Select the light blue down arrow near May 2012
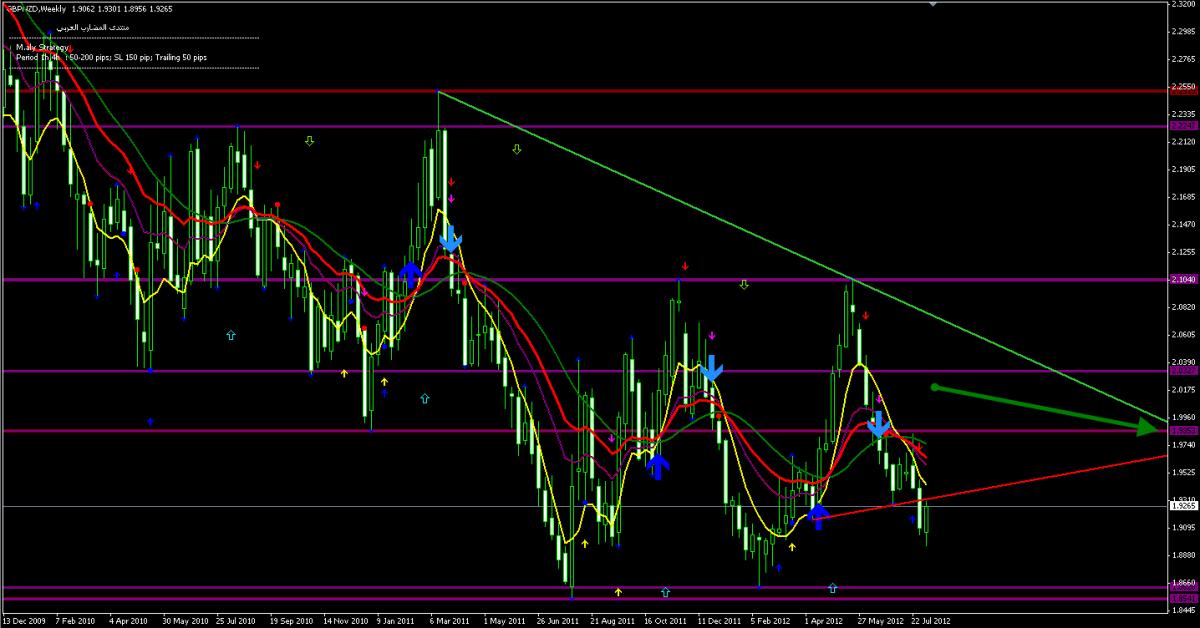This screenshot has width=1200, height=628. [878, 425]
